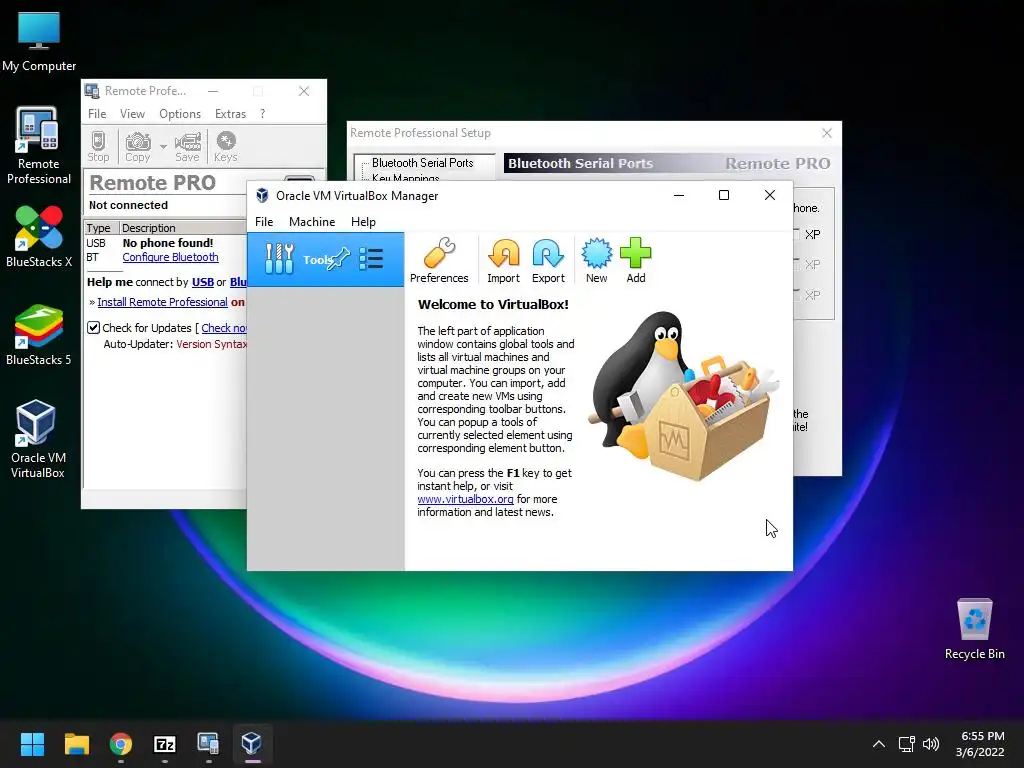Viewport: 1024px width, 768px height.
Task: Open the ? menu in Remote Professional
Action: tap(263, 114)
